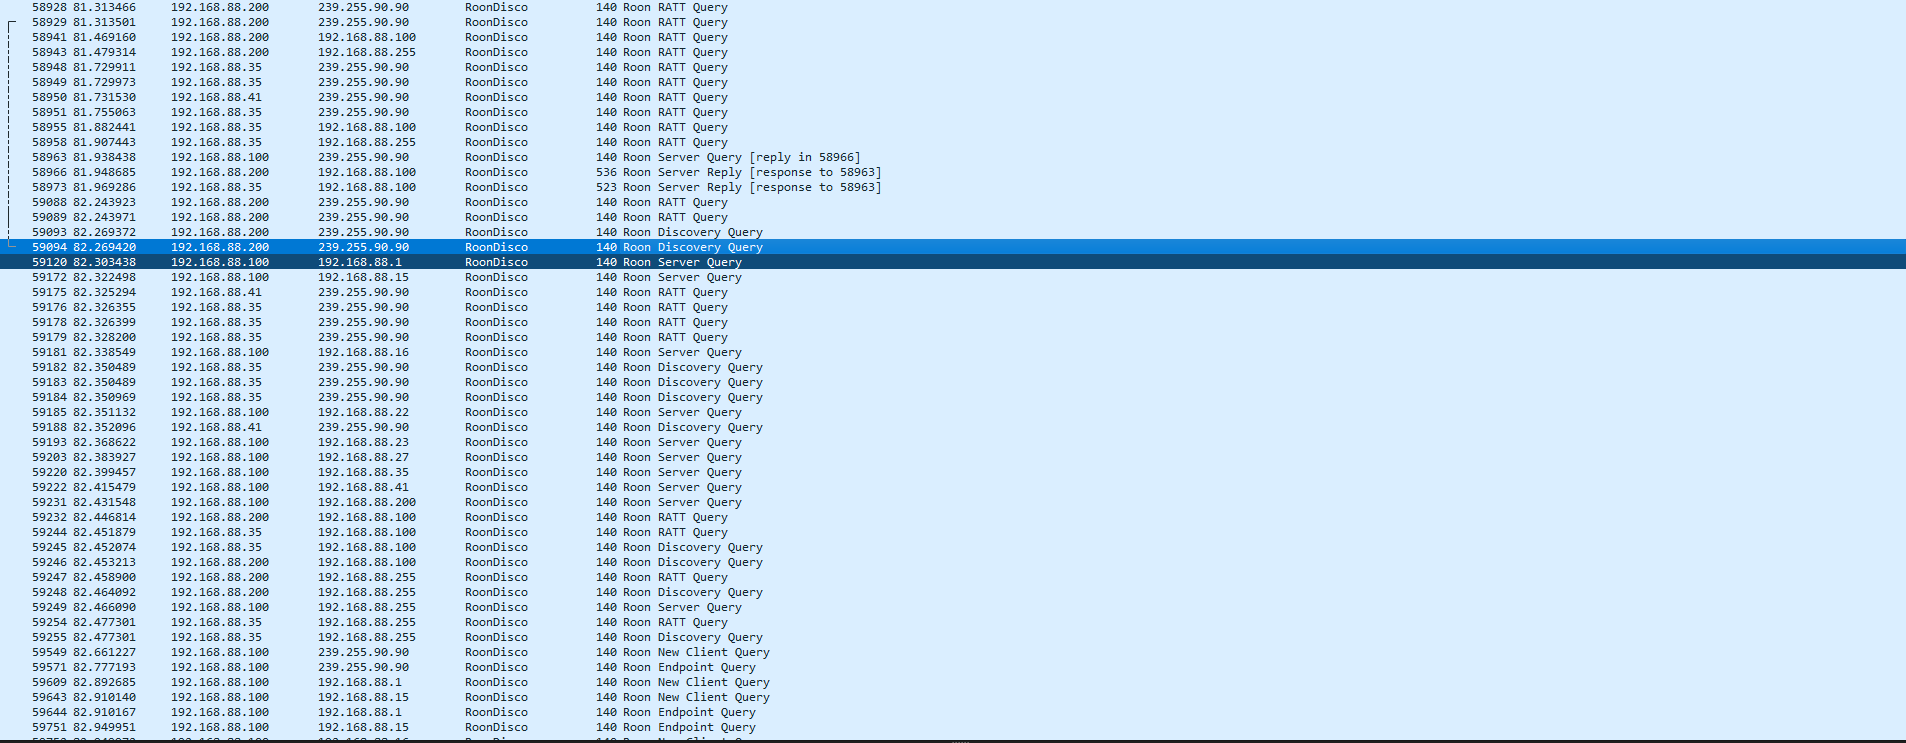Select packet 58950 from source 192.168.88.41
Viewport: 1906px width, 743px height.
coord(953,97)
